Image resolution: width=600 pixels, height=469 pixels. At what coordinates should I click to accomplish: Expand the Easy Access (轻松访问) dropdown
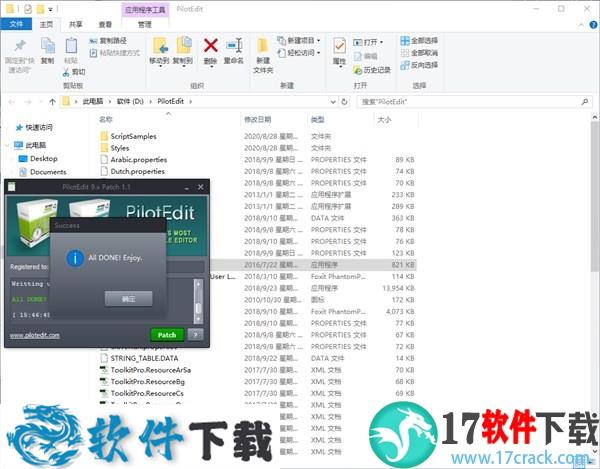300,53
